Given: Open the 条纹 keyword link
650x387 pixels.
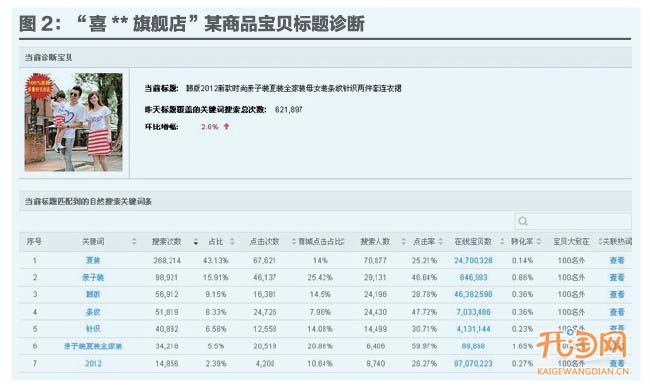Looking at the screenshot, I should [x=93, y=312].
